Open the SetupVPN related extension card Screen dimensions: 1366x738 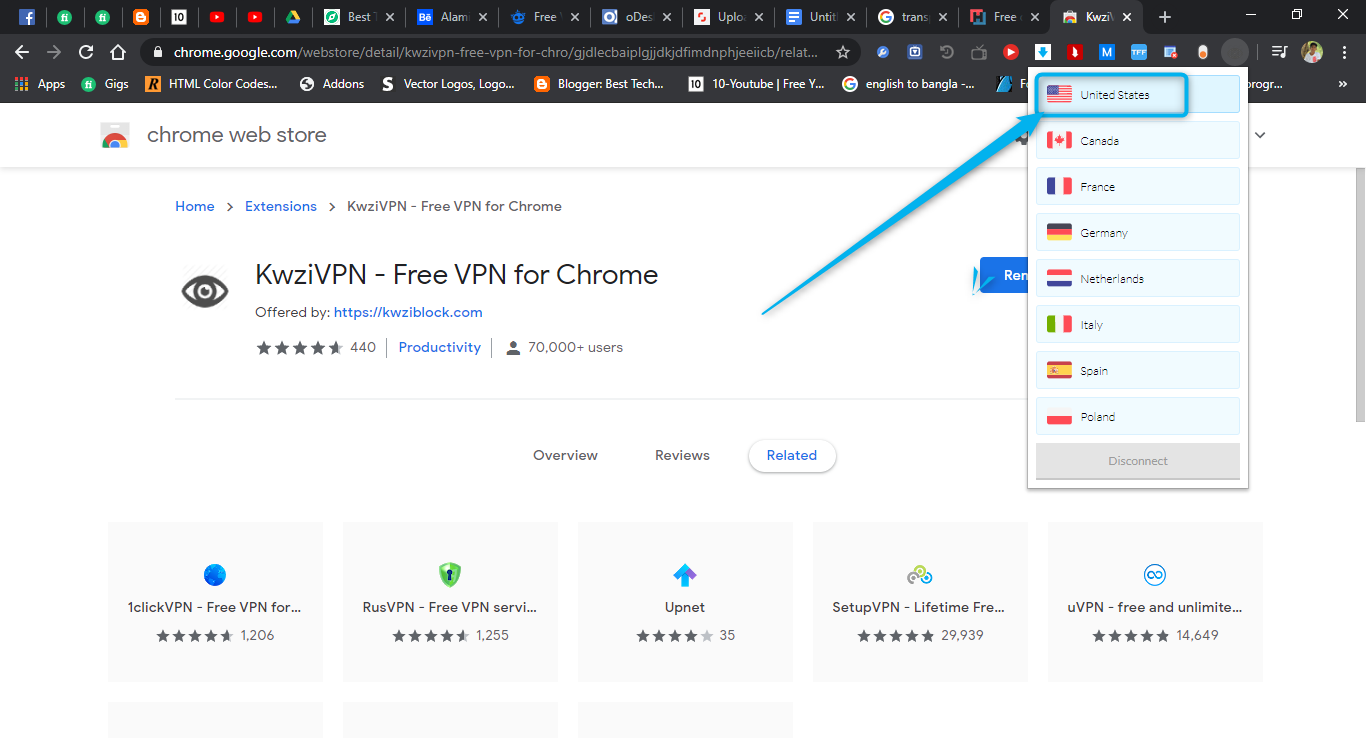tap(920, 602)
